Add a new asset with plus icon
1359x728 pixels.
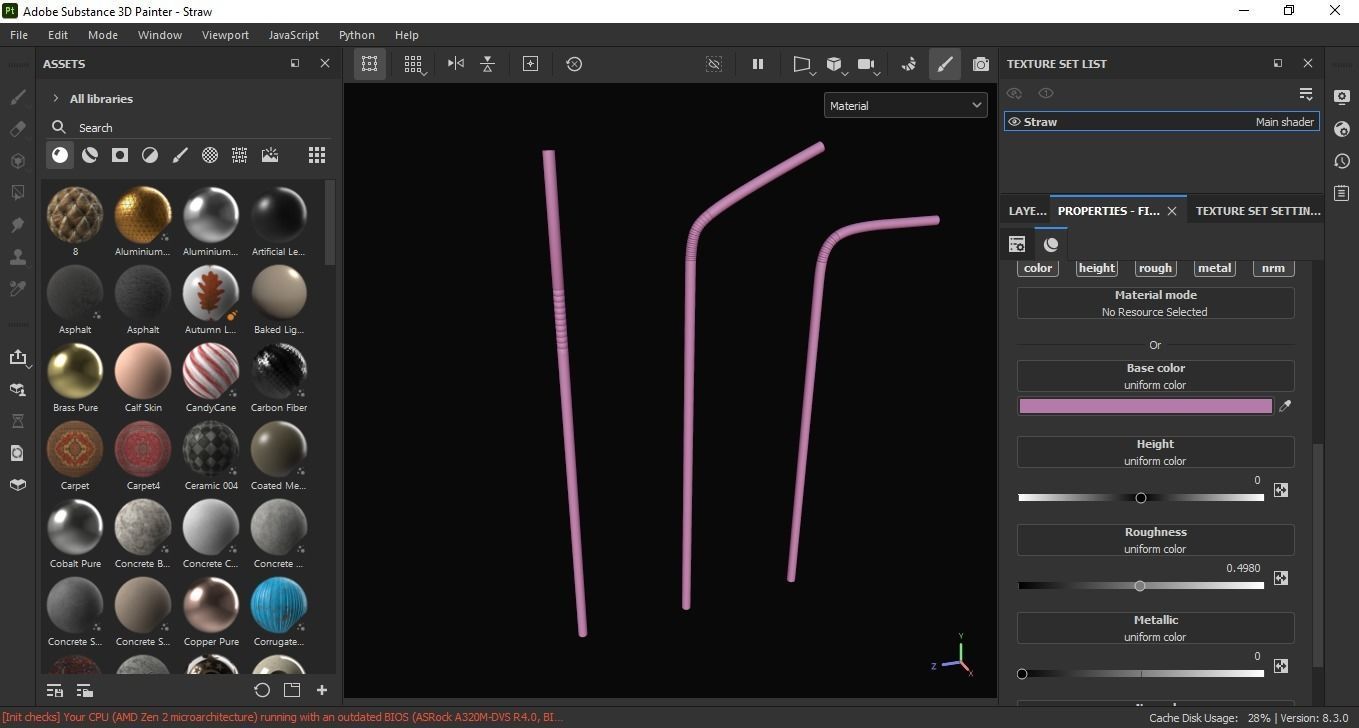322,690
